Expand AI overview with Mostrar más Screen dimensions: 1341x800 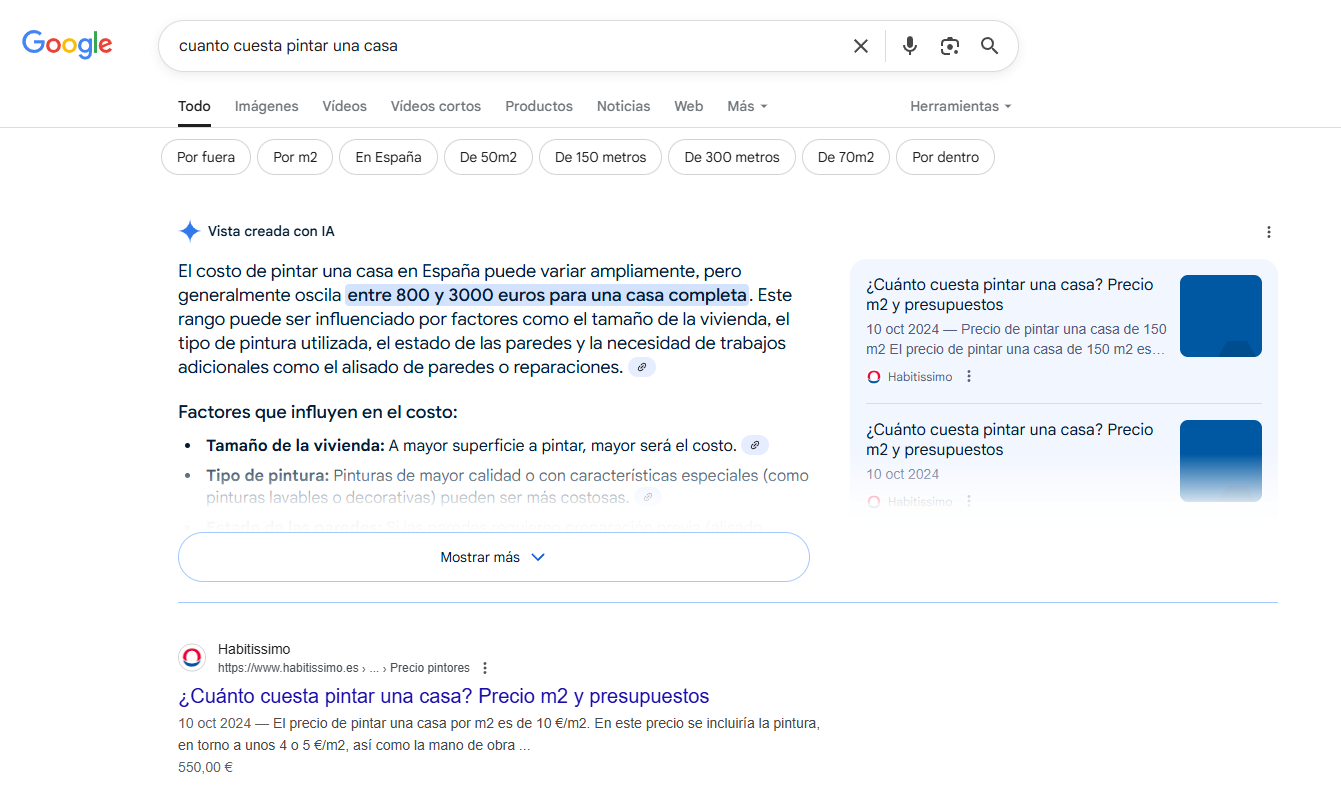click(x=493, y=557)
